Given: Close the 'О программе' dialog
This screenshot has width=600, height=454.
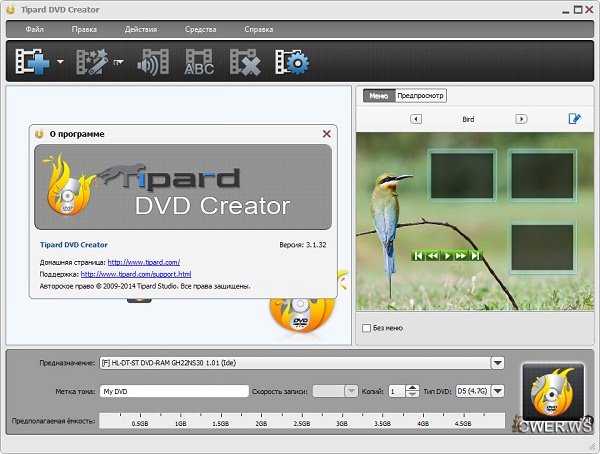Looking at the screenshot, I should tap(326, 133).
